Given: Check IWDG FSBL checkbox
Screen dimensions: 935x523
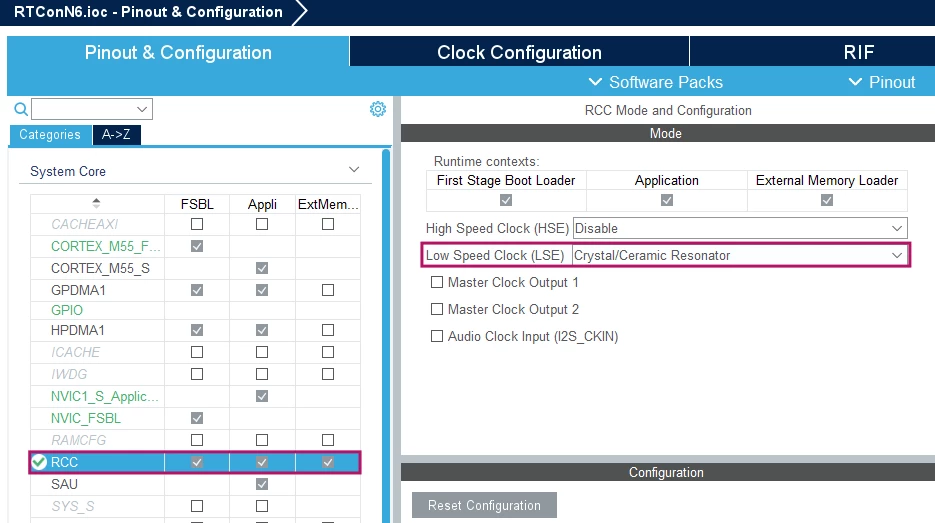Looking at the screenshot, I should (x=197, y=374).
